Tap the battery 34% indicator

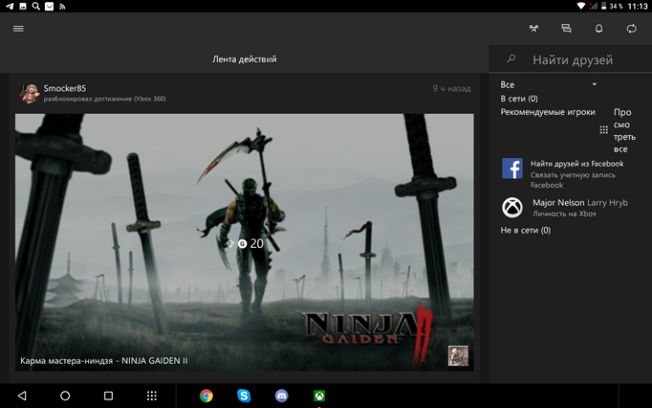(x=611, y=6)
